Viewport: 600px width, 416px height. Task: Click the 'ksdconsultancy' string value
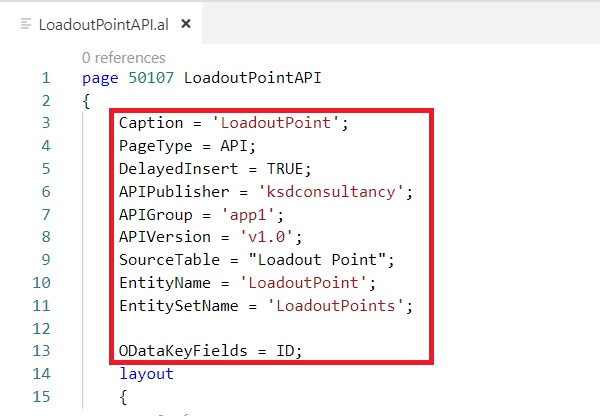coord(333,192)
